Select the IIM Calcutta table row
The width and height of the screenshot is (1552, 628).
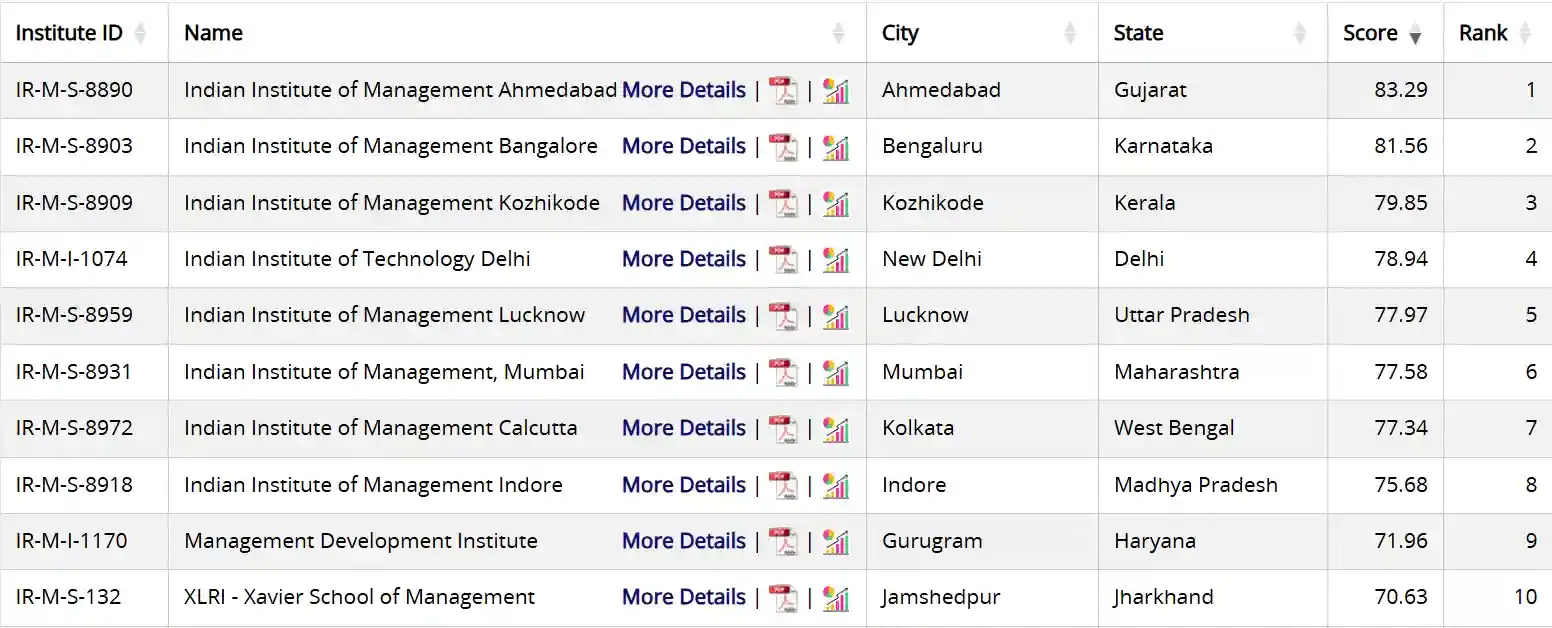(x=380, y=428)
